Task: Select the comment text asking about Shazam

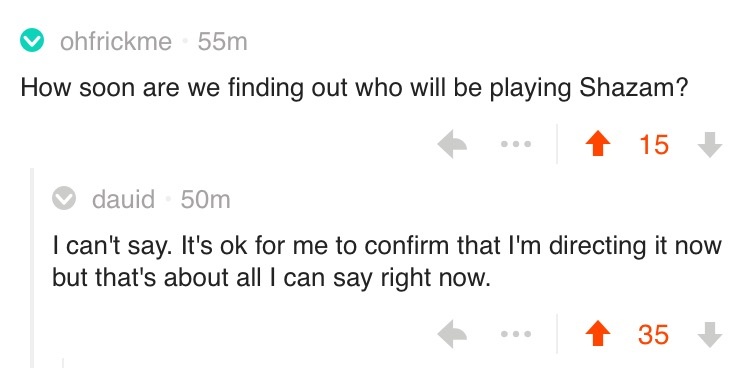Action: pos(354,89)
